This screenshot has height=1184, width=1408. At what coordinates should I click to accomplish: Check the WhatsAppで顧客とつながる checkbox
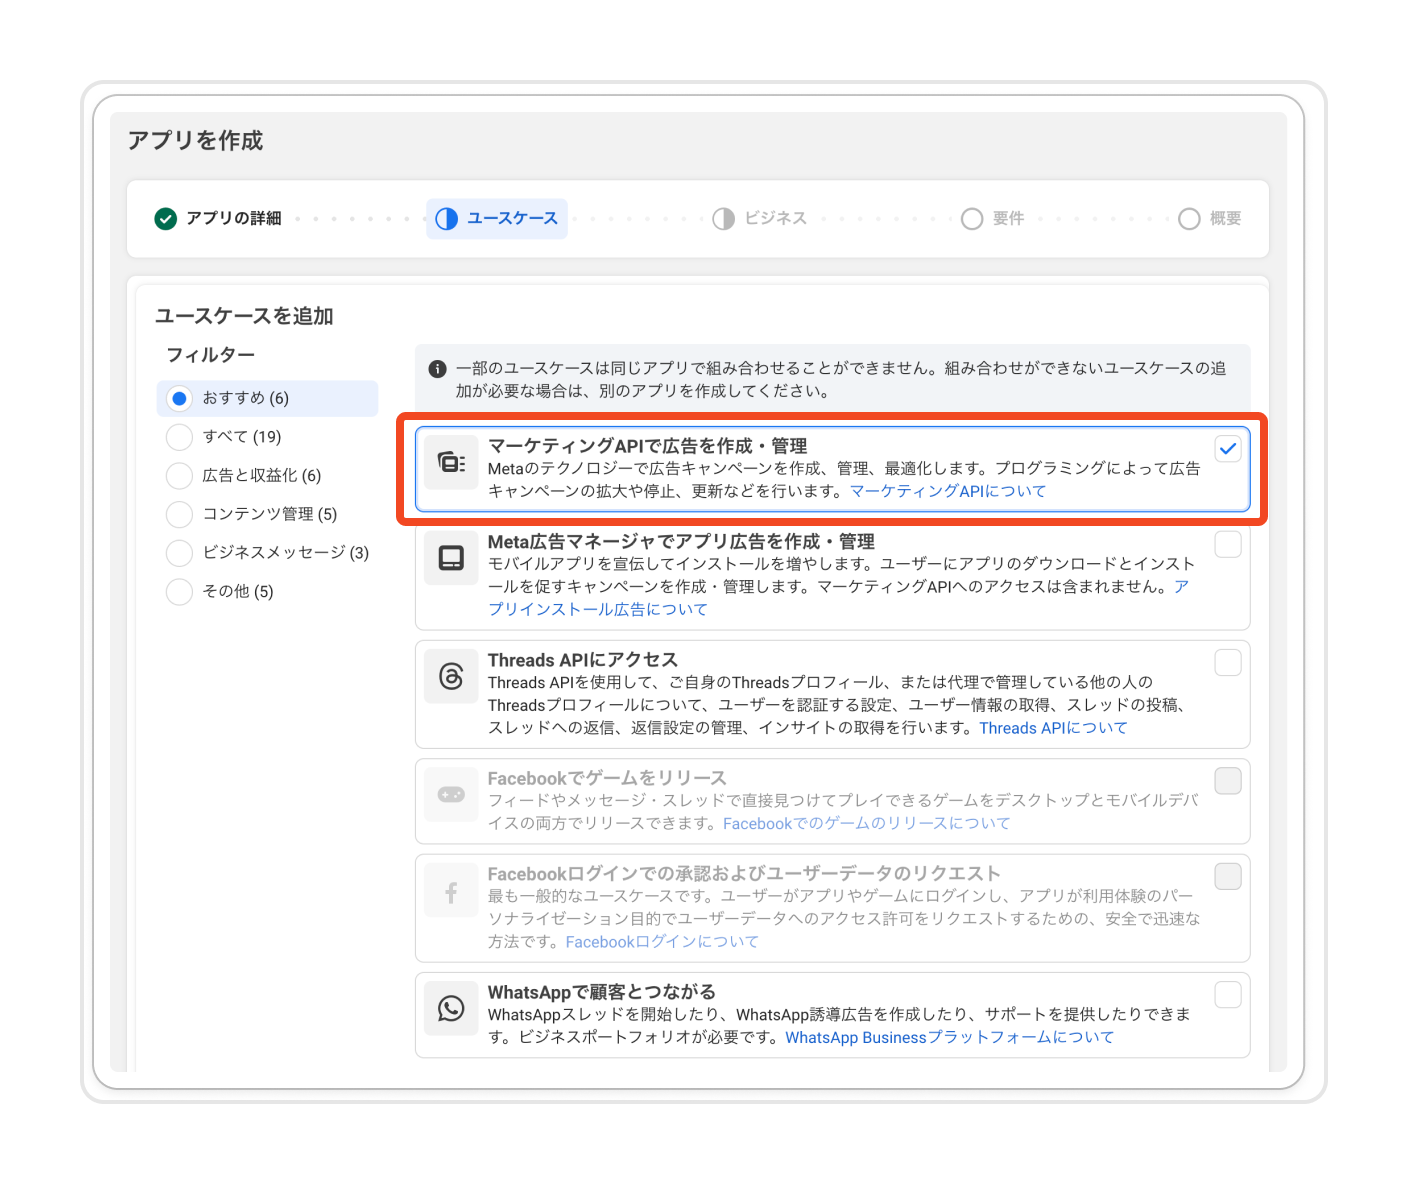(1228, 995)
